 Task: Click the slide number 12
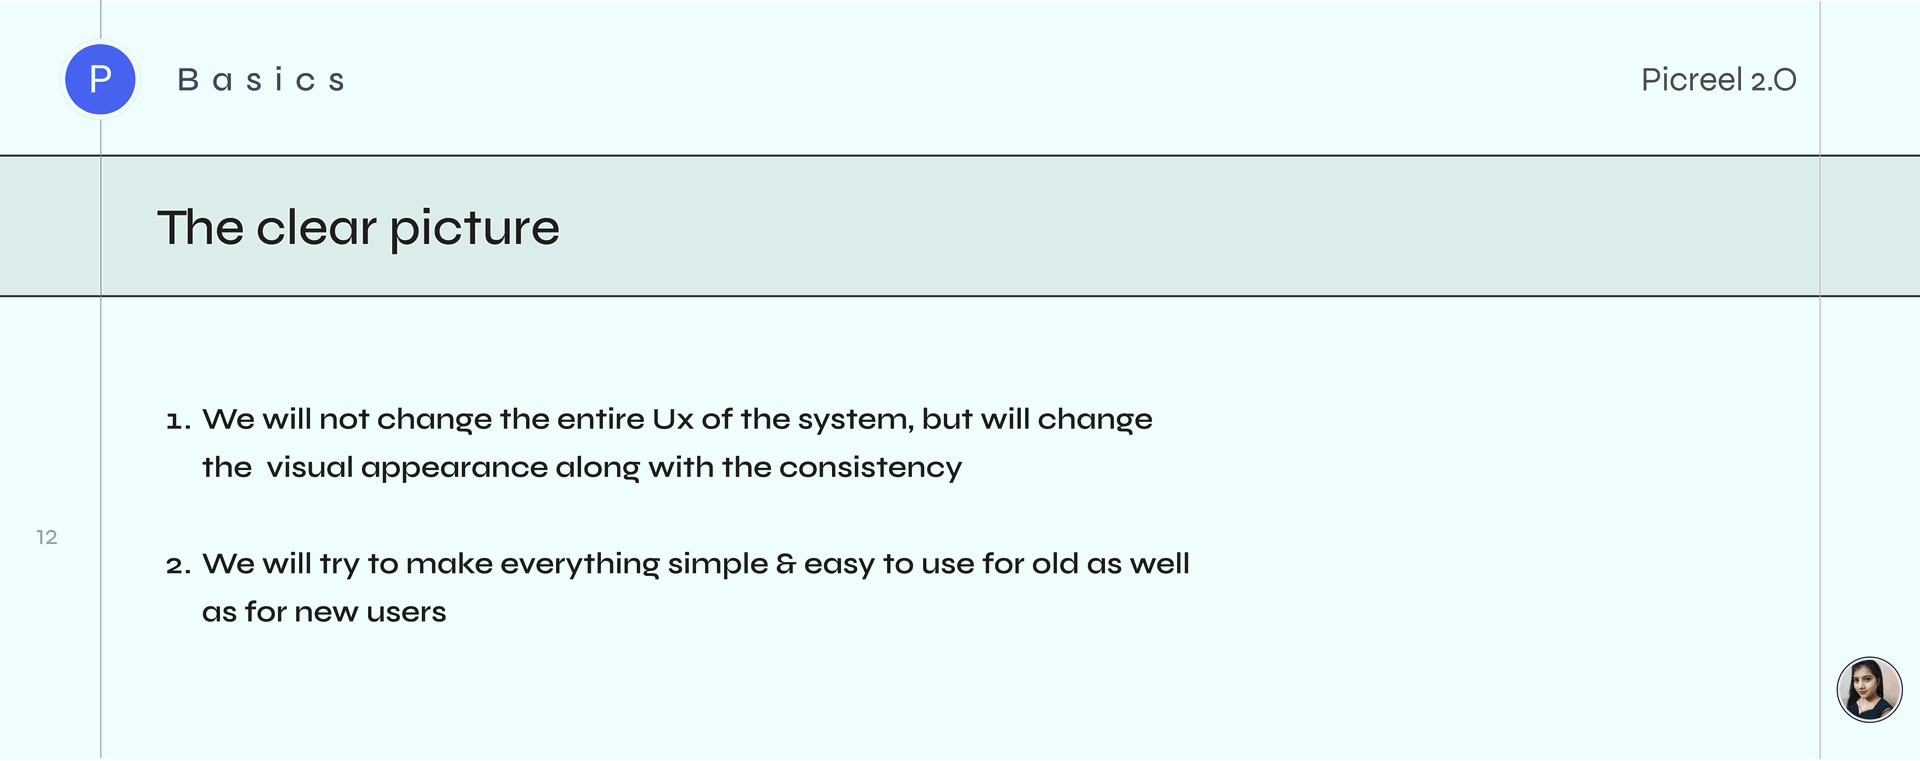pyautogui.click(x=47, y=537)
